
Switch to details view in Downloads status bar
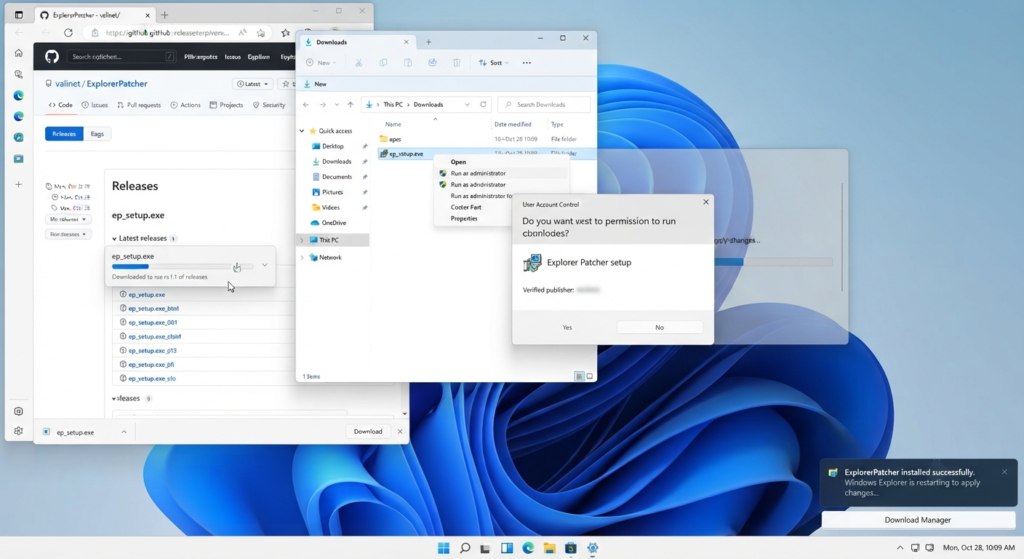[x=579, y=376]
